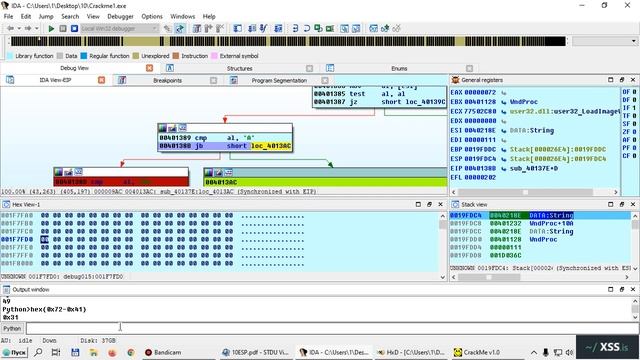Toggle the IF flag value
The height and width of the screenshot is (360, 640).
coord(634,108)
